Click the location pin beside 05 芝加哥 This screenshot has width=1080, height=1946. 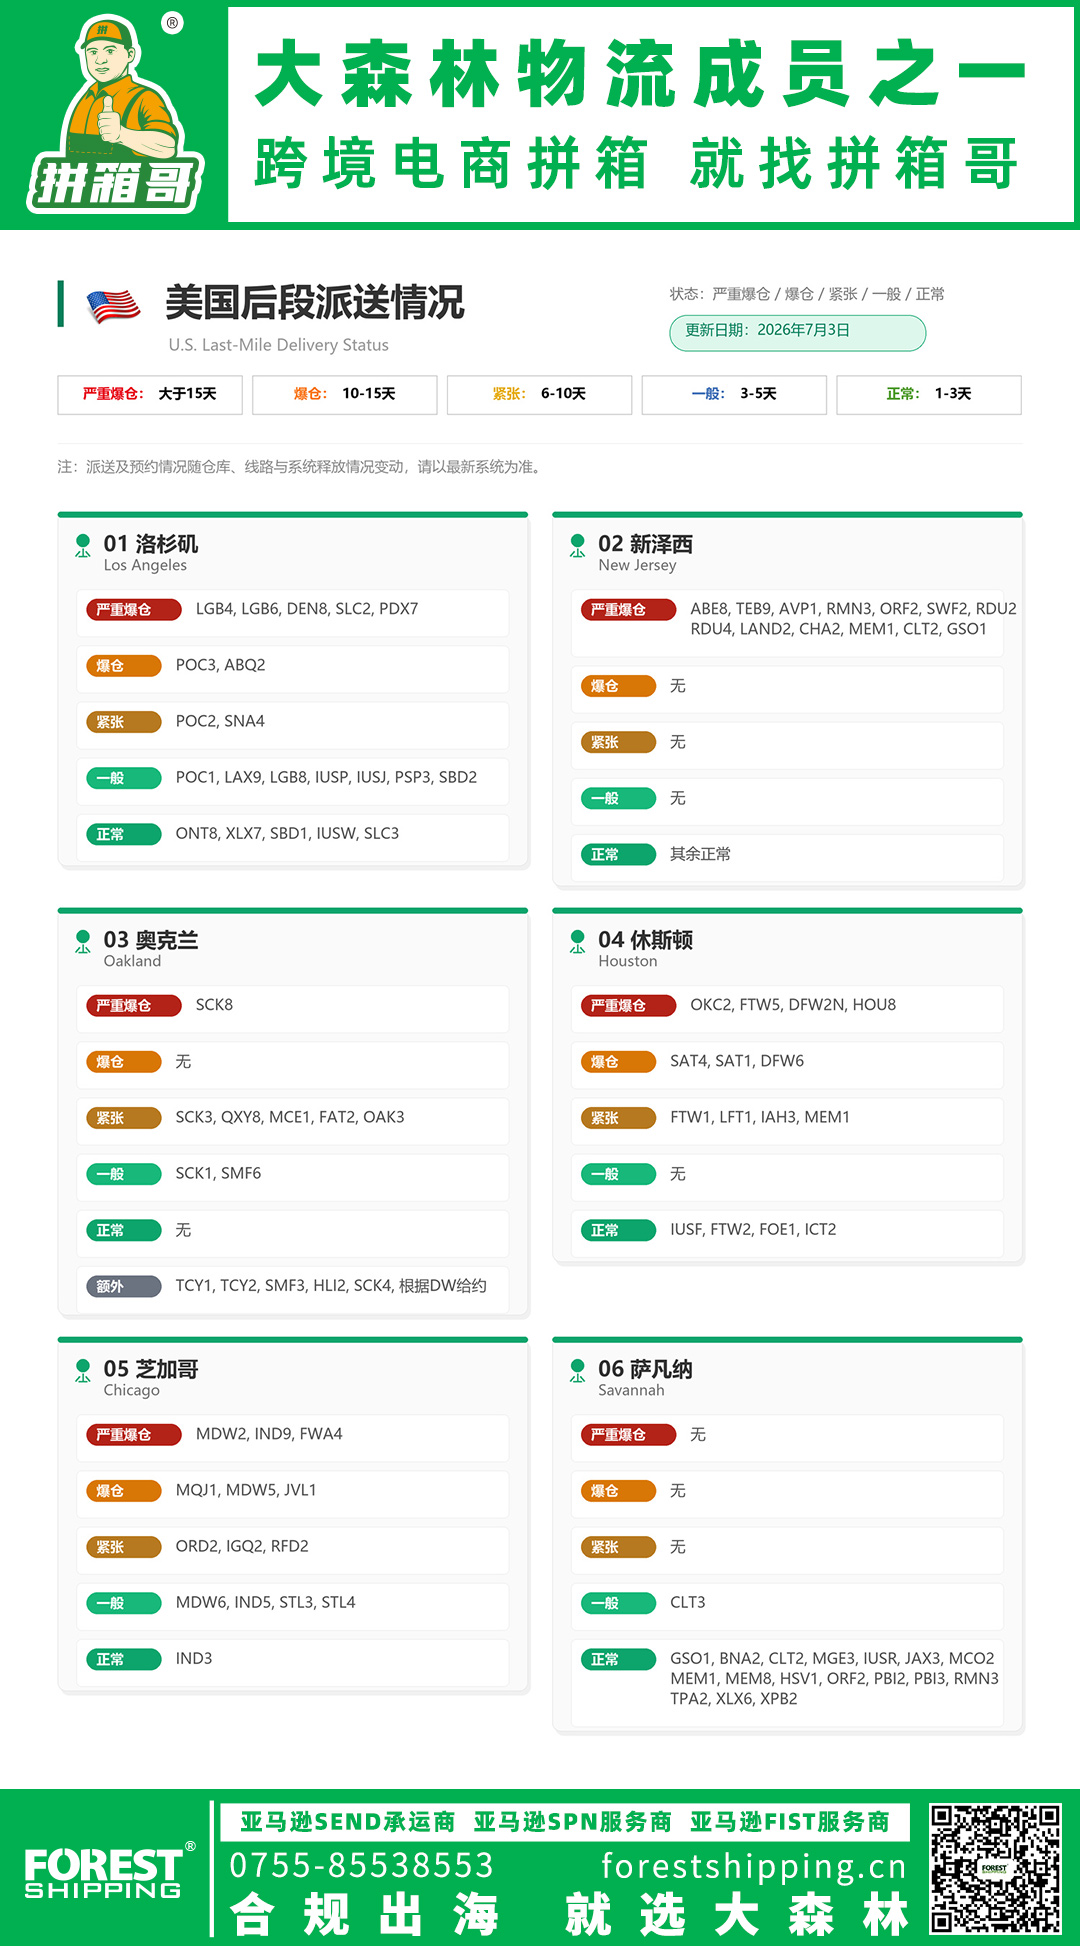[83, 1371]
